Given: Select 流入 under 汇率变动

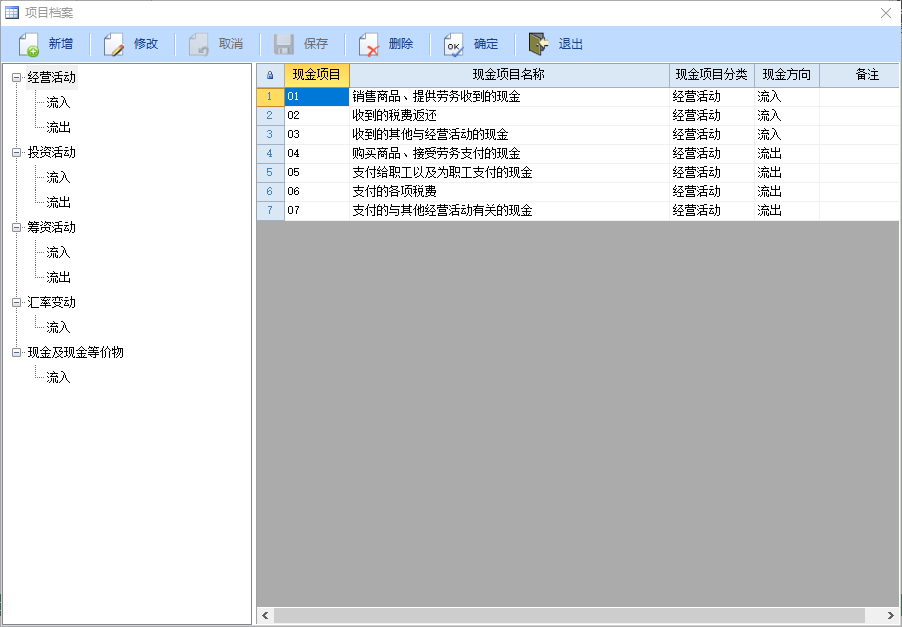Looking at the screenshot, I should (58, 327).
